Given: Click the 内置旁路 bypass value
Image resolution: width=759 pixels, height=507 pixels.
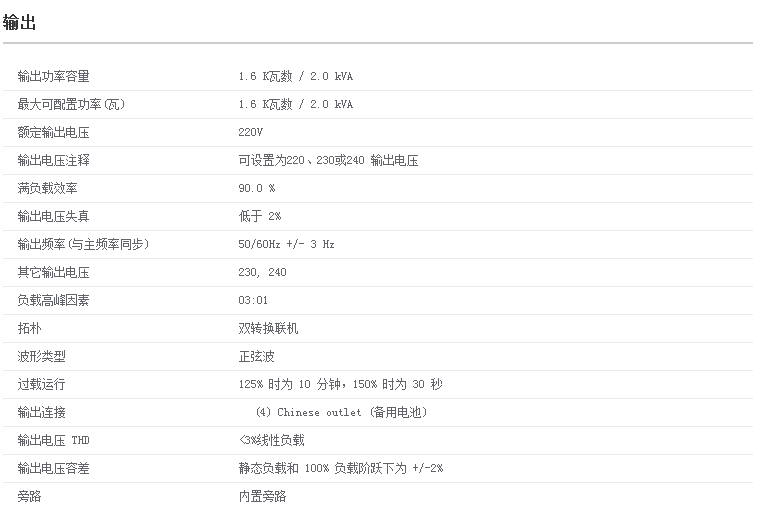Looking at the screenshot, I should pos(262,496).
